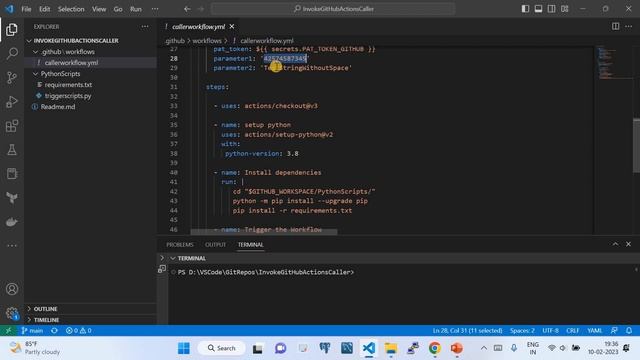Expand the terminal side chevron
The height and width of the screenshot is (360, 640).
(162, 258)
